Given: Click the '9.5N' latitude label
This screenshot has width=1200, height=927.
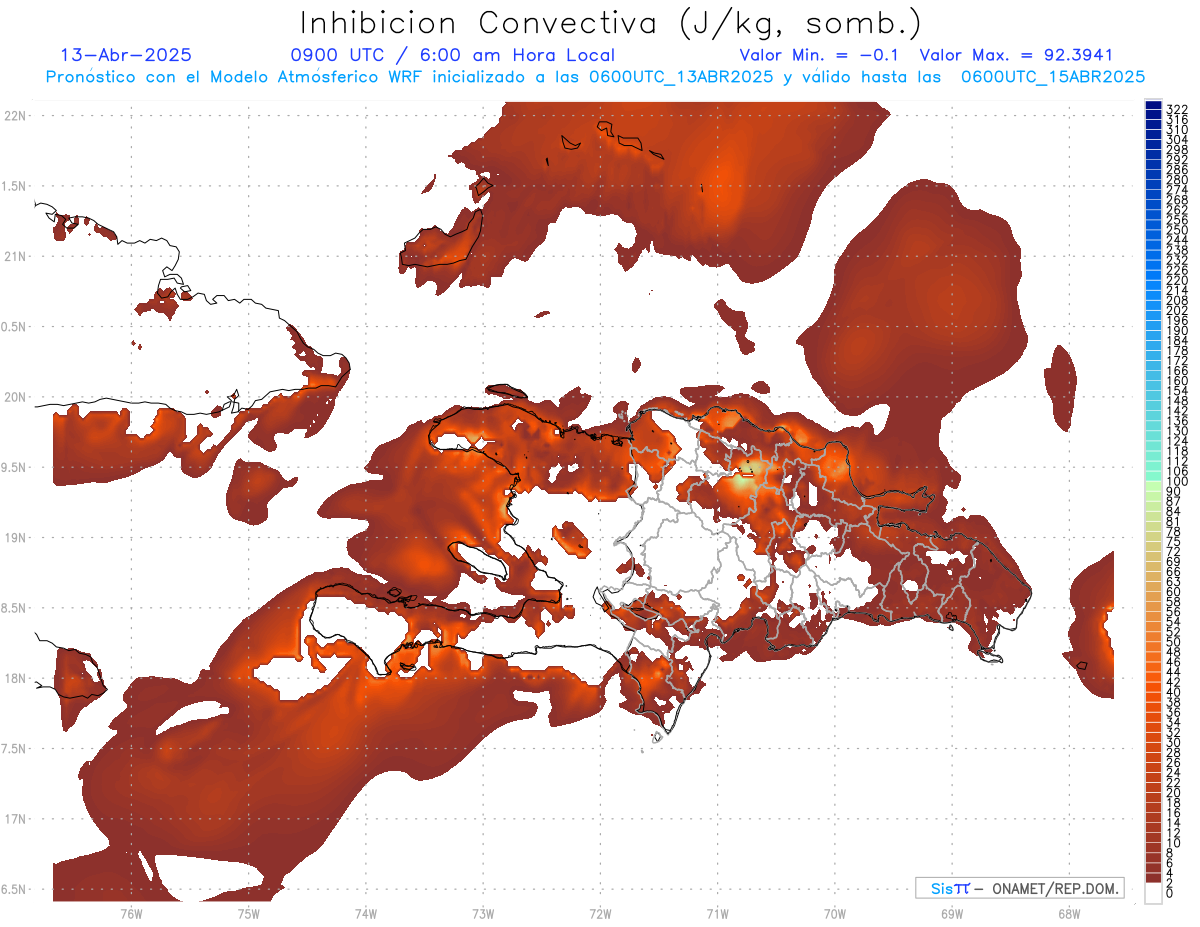Looking at the screenshot, I should 15,467.
